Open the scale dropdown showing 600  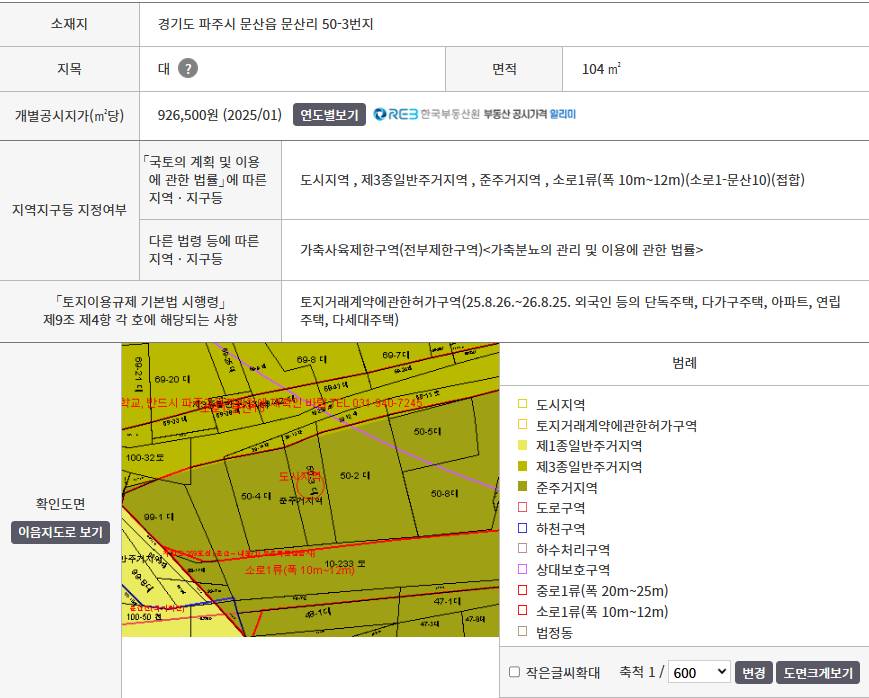click(x=699, y=672)
